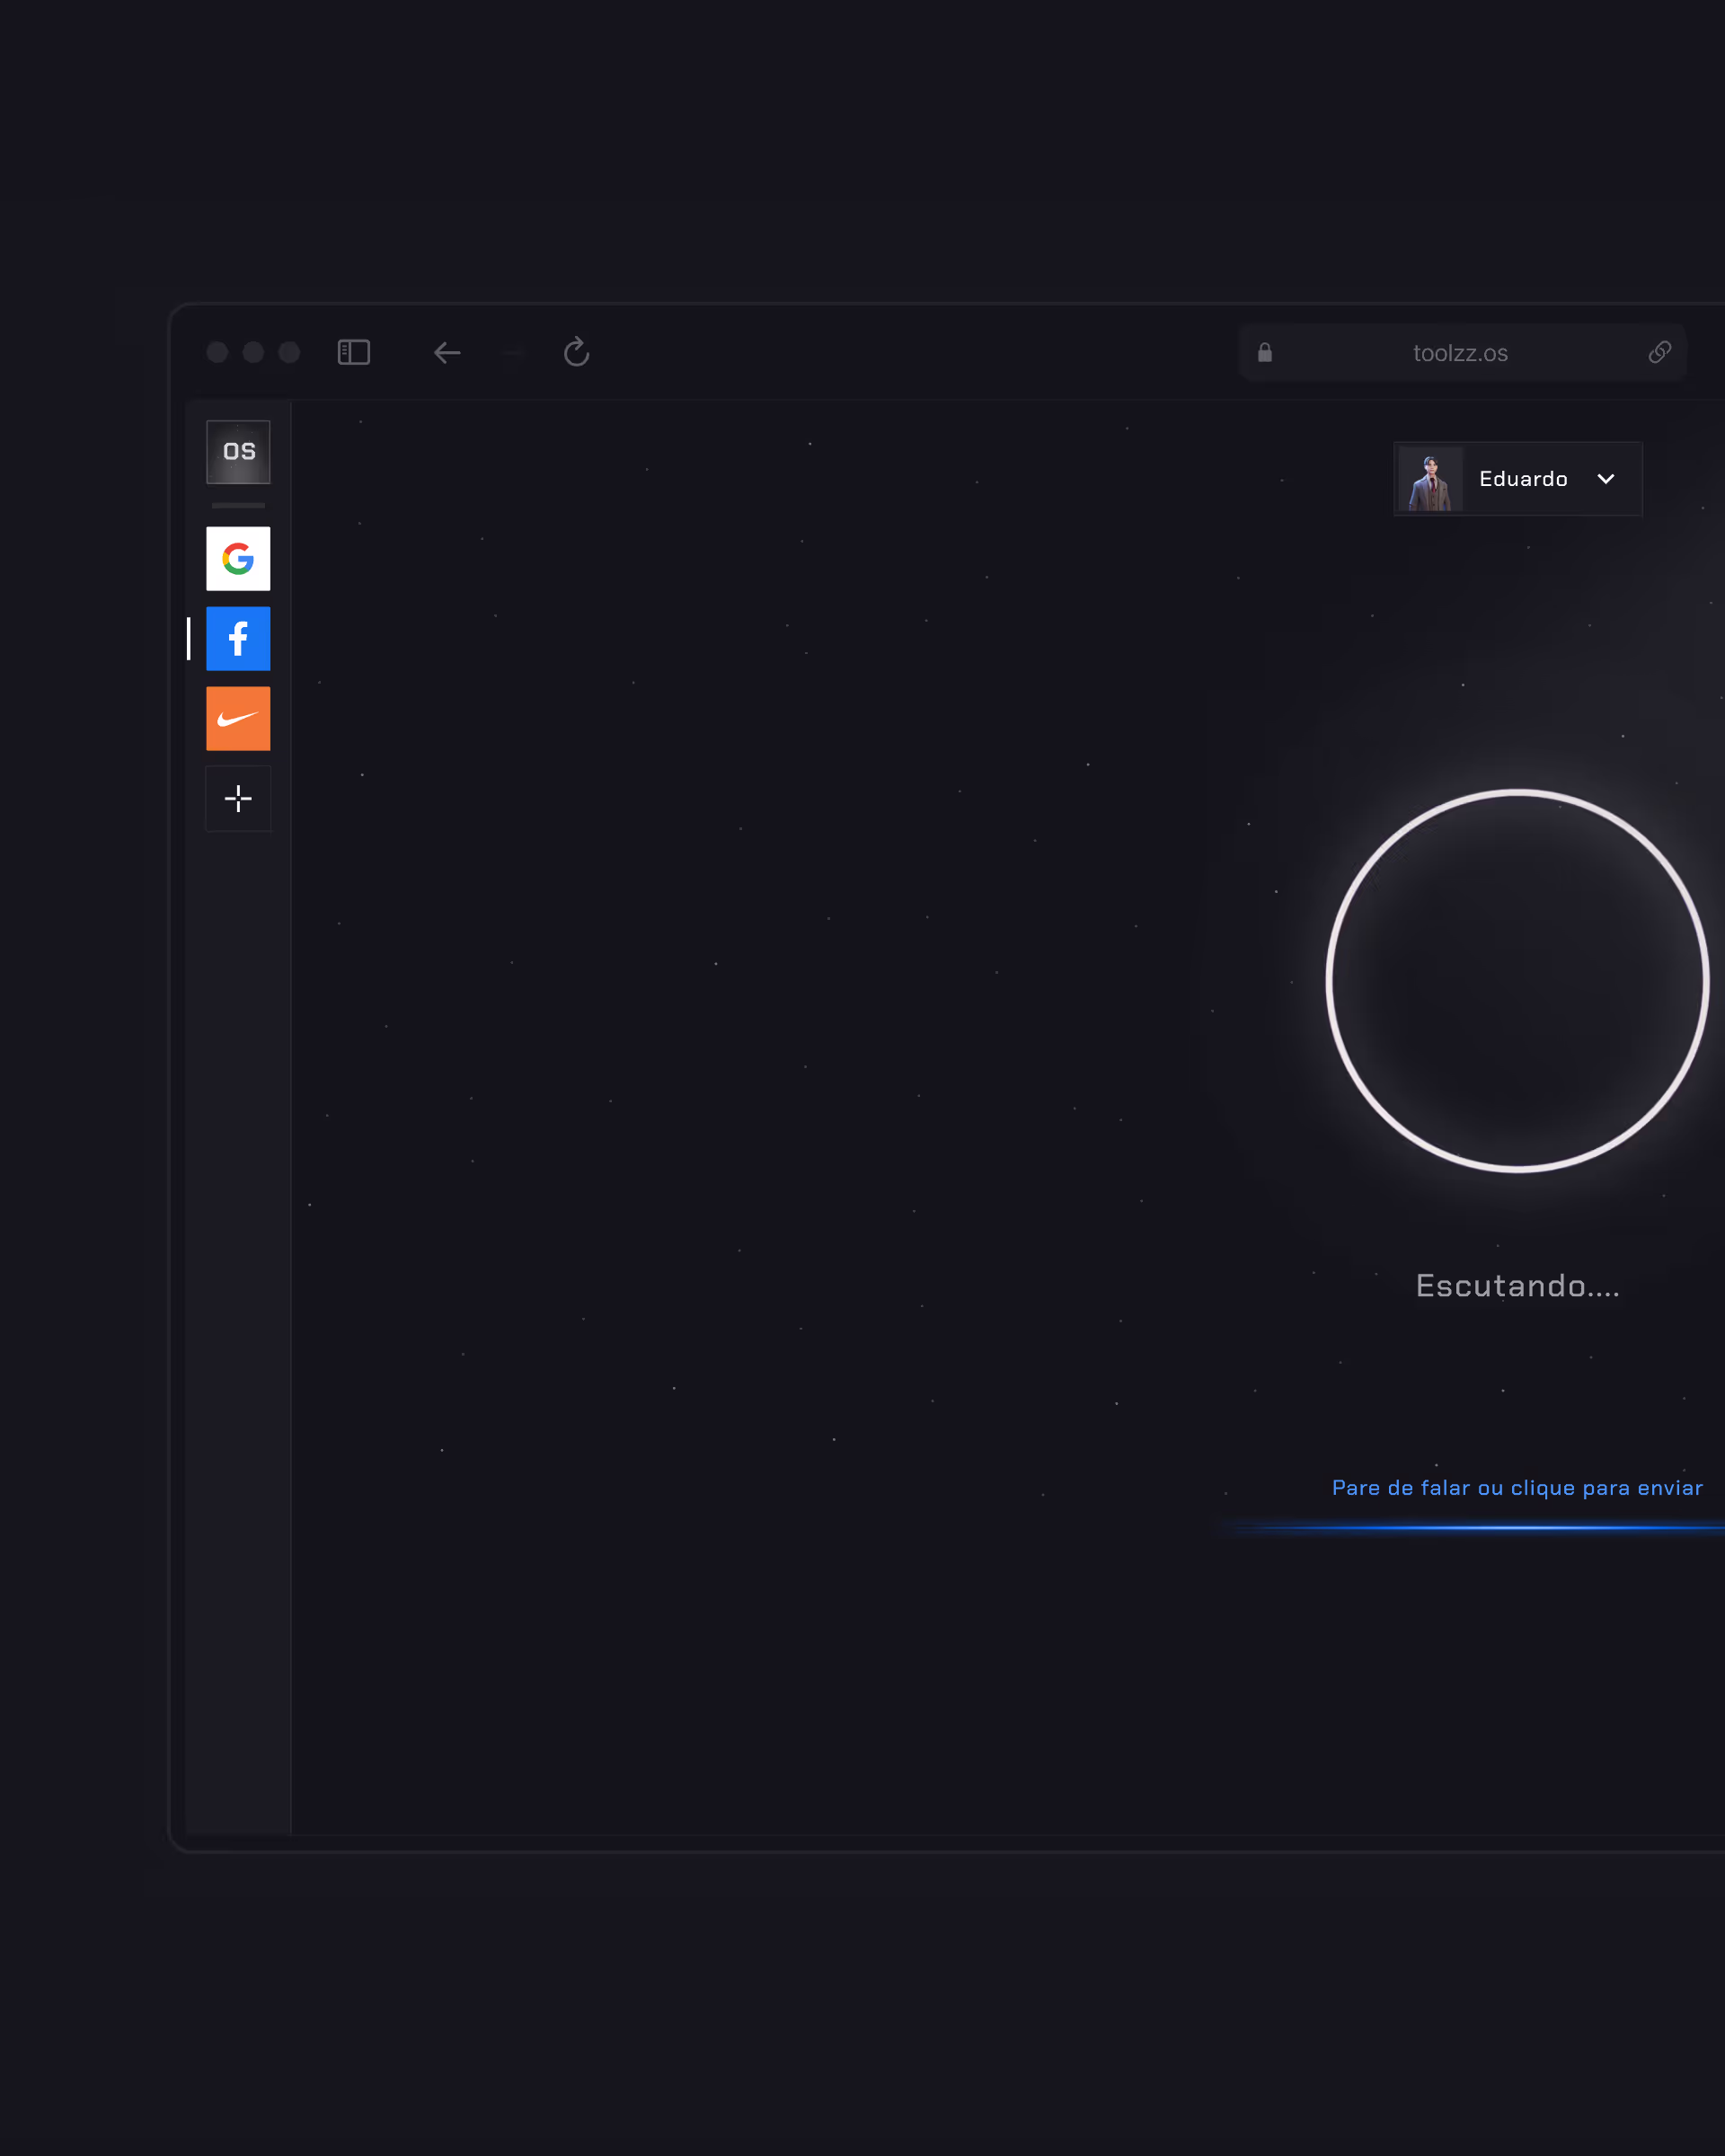Viewport: 1725px width, 2156px height.
Task: Click the first window control dot
Action: click(217, 352)
